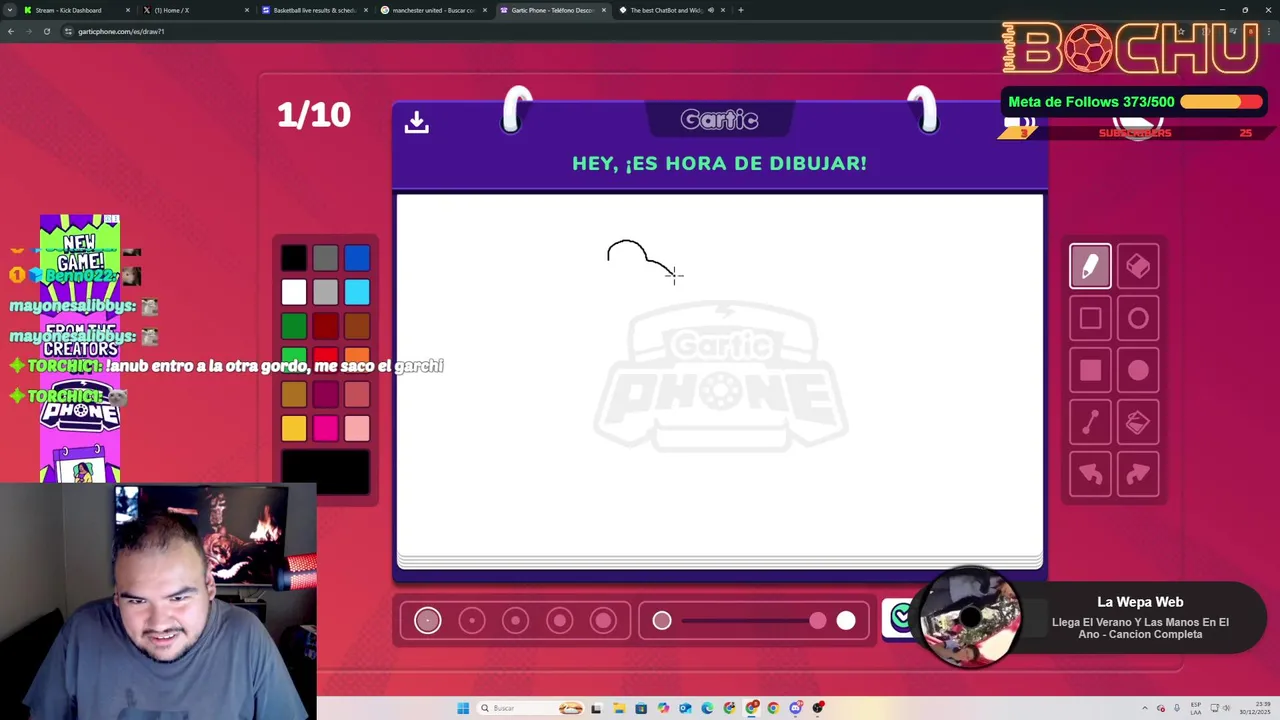Pick the salmon color swatch

click(357, 394)
